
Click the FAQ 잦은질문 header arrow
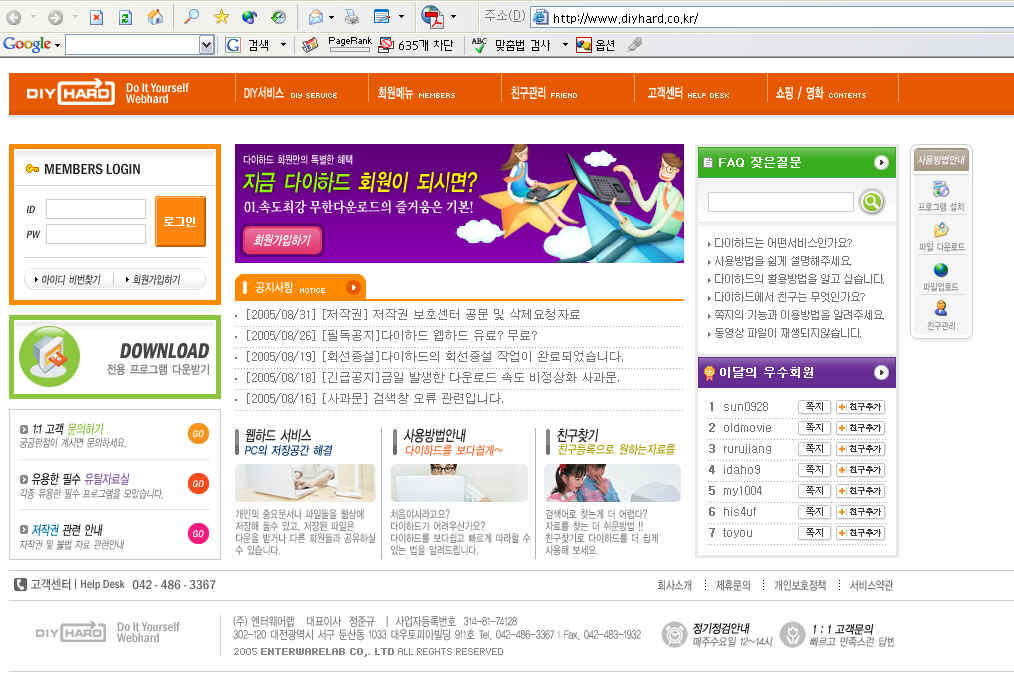[x=881, y=162]
